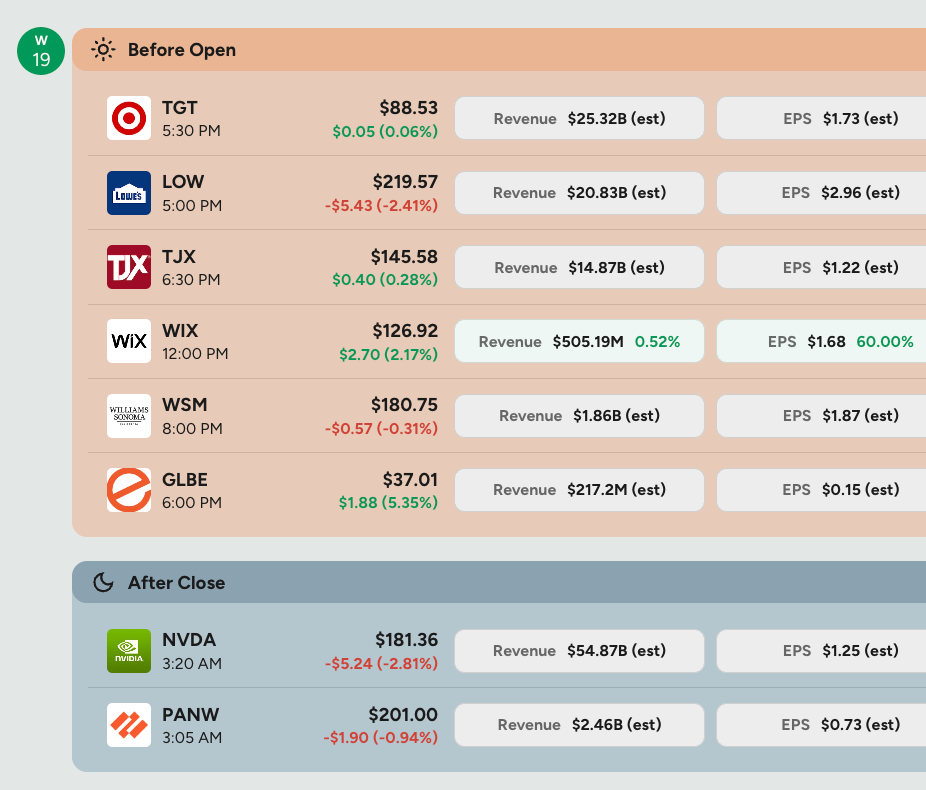Viewport: 926px width, 790px height.
Task: Click TGT stock price $88.53
Action: 409,107
